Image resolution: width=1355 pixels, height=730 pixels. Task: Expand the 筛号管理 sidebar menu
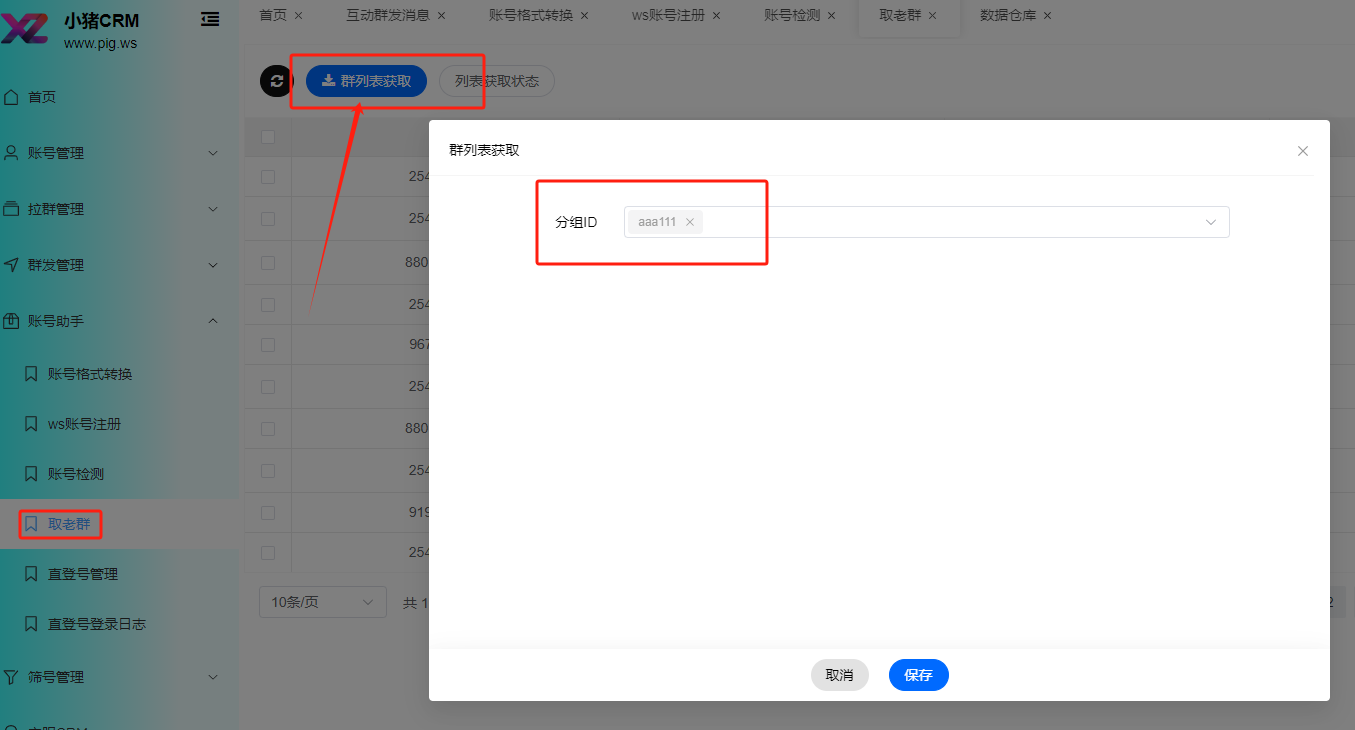pyautogui.click(x=213, y=677)
